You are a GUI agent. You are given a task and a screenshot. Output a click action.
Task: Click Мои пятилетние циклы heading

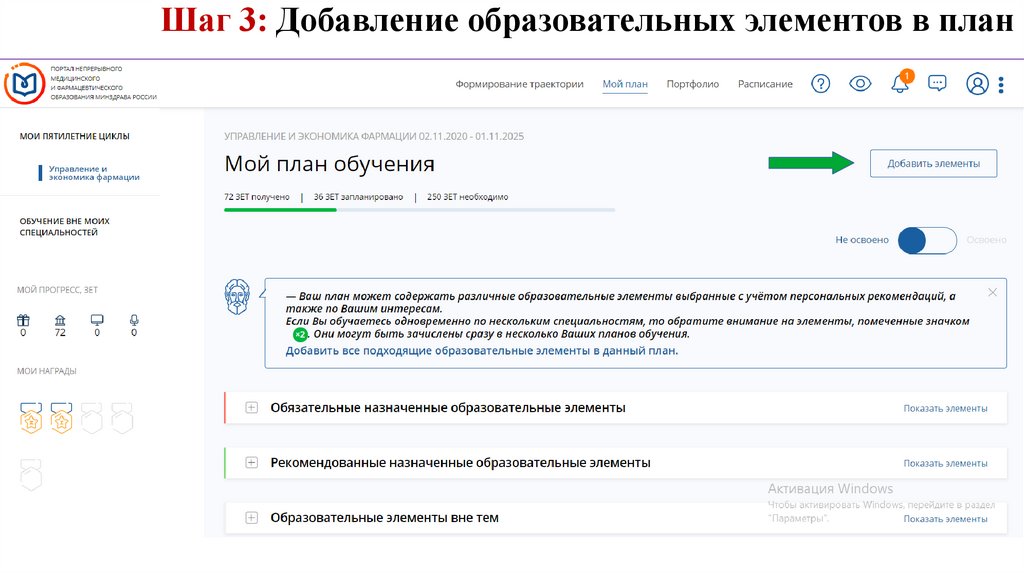[x=74, y=136]
